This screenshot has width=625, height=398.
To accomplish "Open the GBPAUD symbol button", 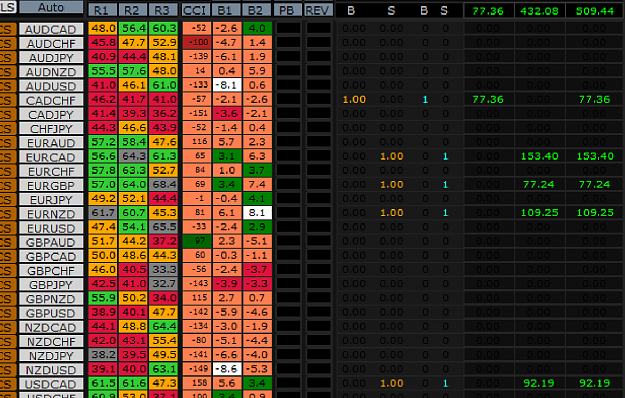I will [x=51, y=242].
